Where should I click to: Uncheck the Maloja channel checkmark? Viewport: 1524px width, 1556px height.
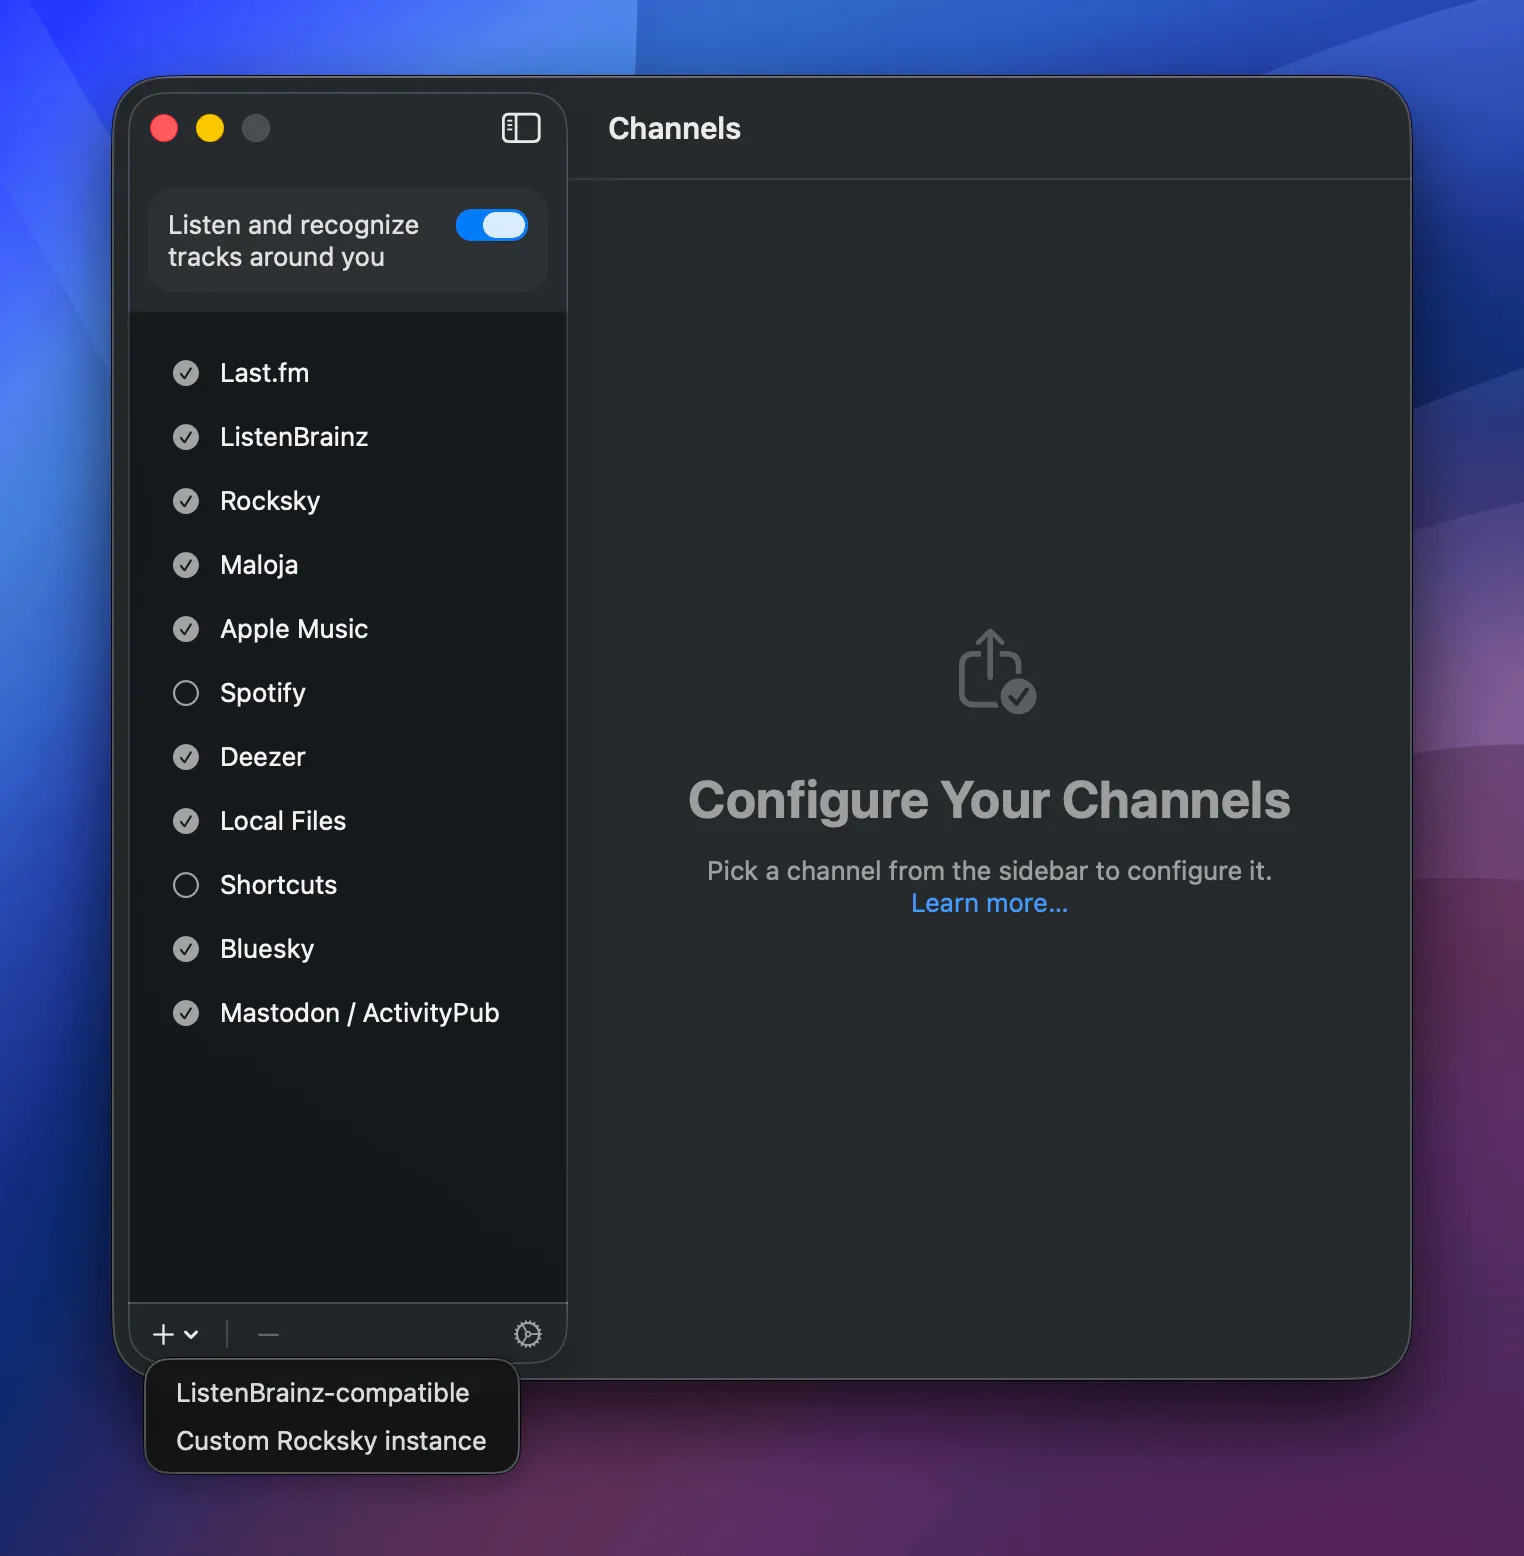pyautogui.click(x=186, y=565)
